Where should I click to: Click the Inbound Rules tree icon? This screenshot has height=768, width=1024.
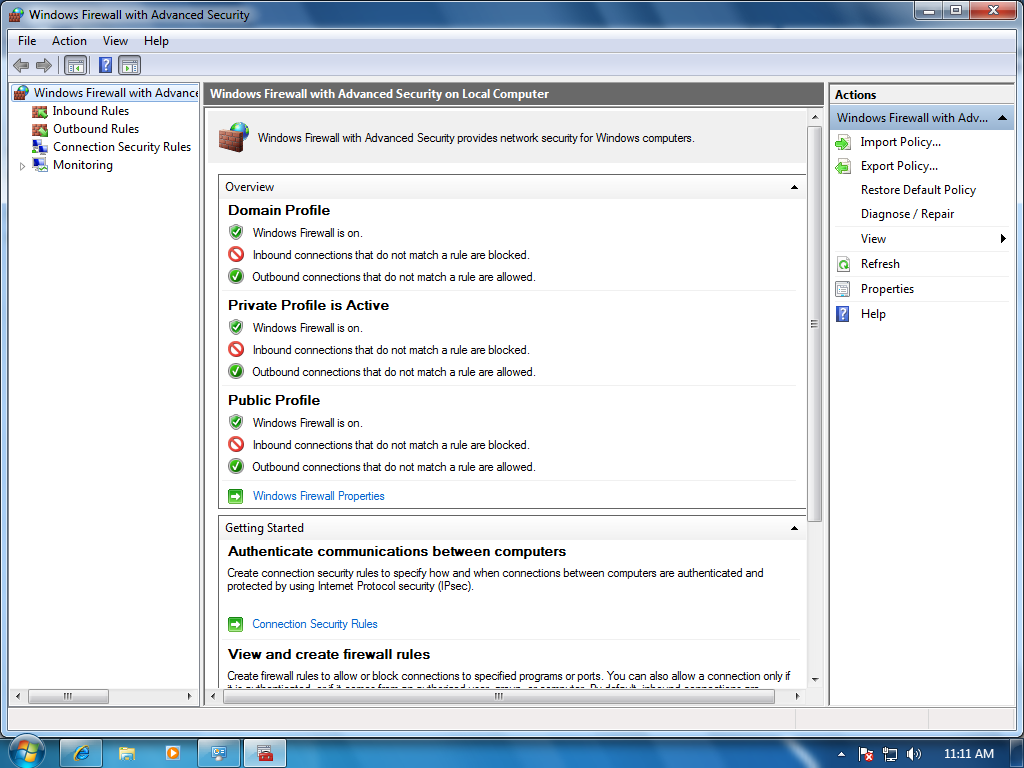(x=40, y=111)
